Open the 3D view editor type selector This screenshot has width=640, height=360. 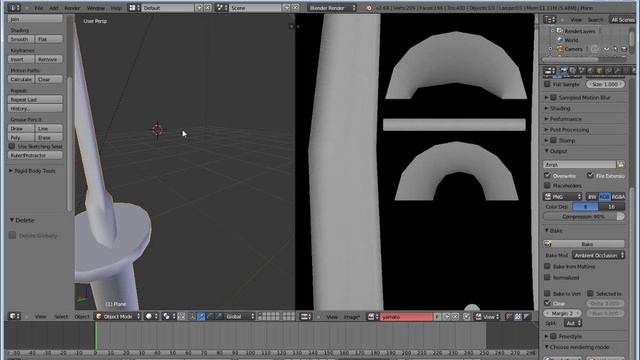(15, 316)
